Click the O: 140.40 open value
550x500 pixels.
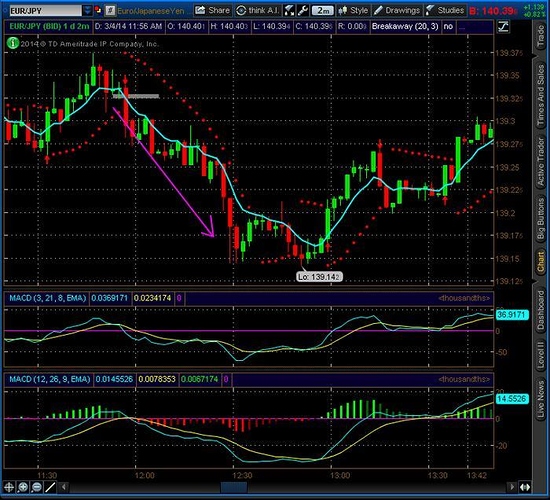point(186,26)
